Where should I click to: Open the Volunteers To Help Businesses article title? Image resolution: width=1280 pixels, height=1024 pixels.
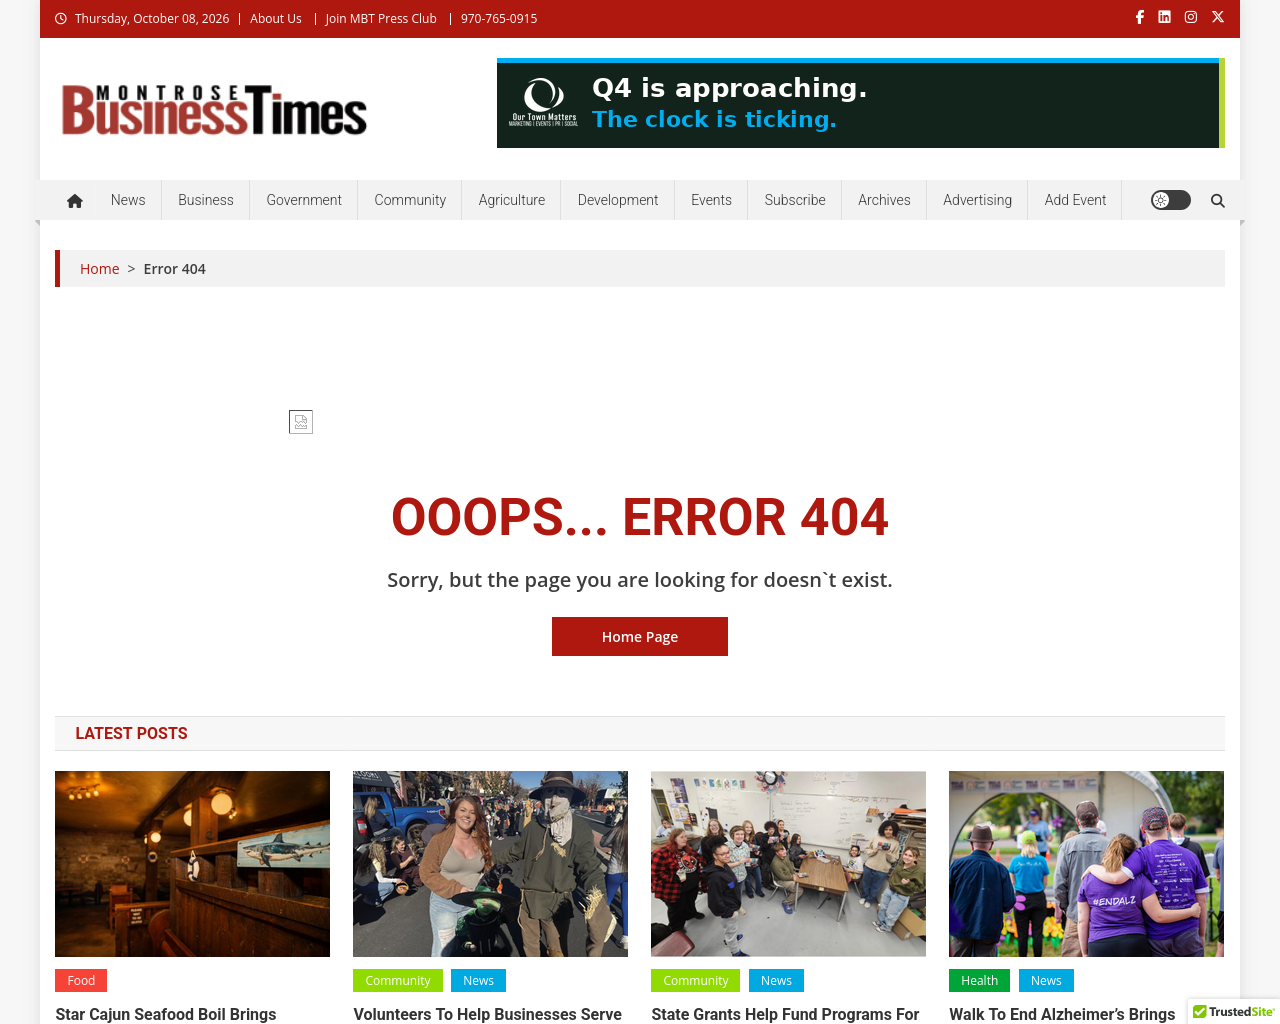coord(488,1014)
